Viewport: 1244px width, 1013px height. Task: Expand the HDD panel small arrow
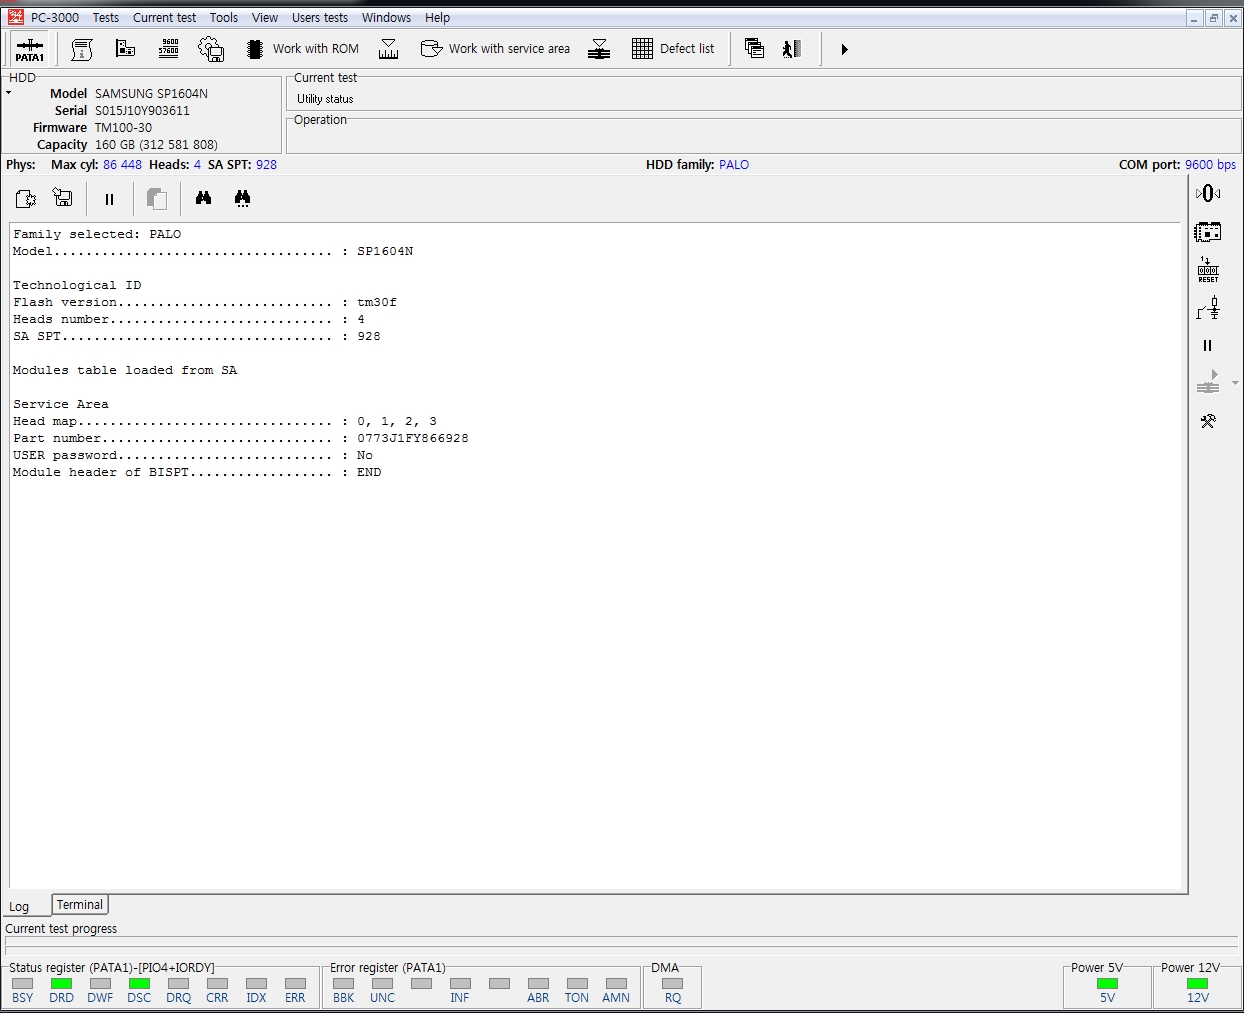pos(9,93)
